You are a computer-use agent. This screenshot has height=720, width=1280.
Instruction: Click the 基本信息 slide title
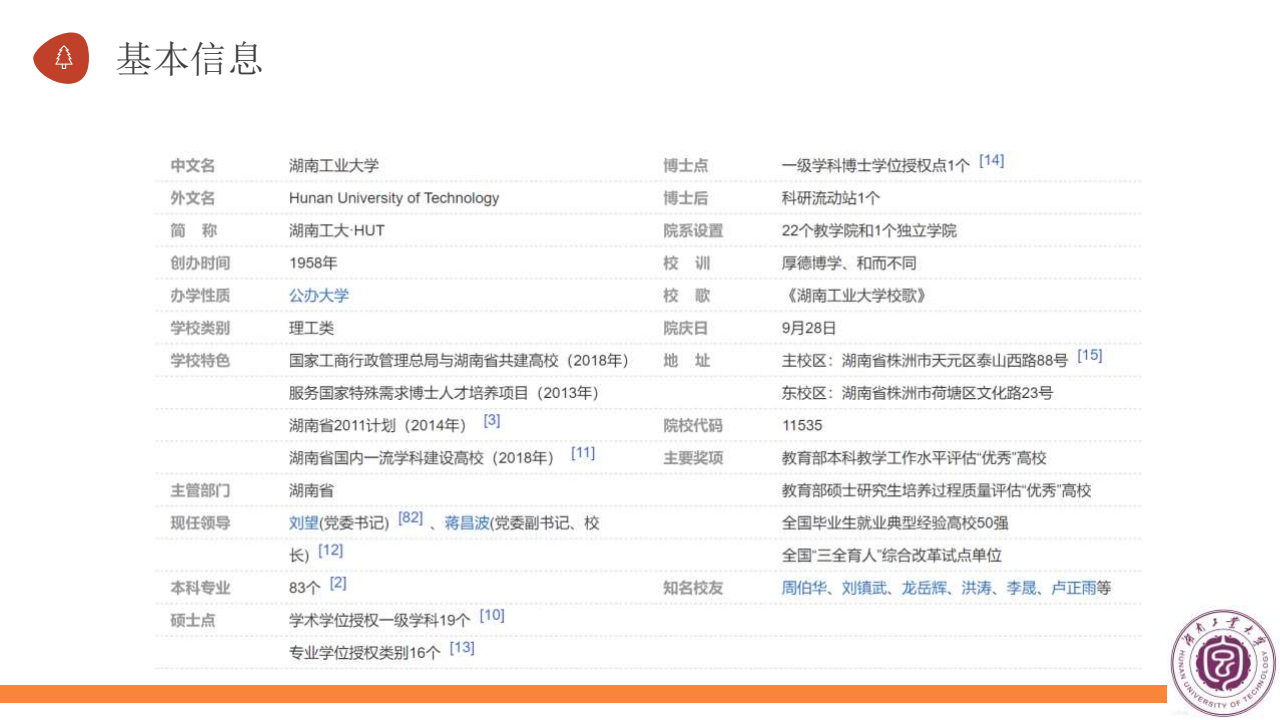pos(189,59)
